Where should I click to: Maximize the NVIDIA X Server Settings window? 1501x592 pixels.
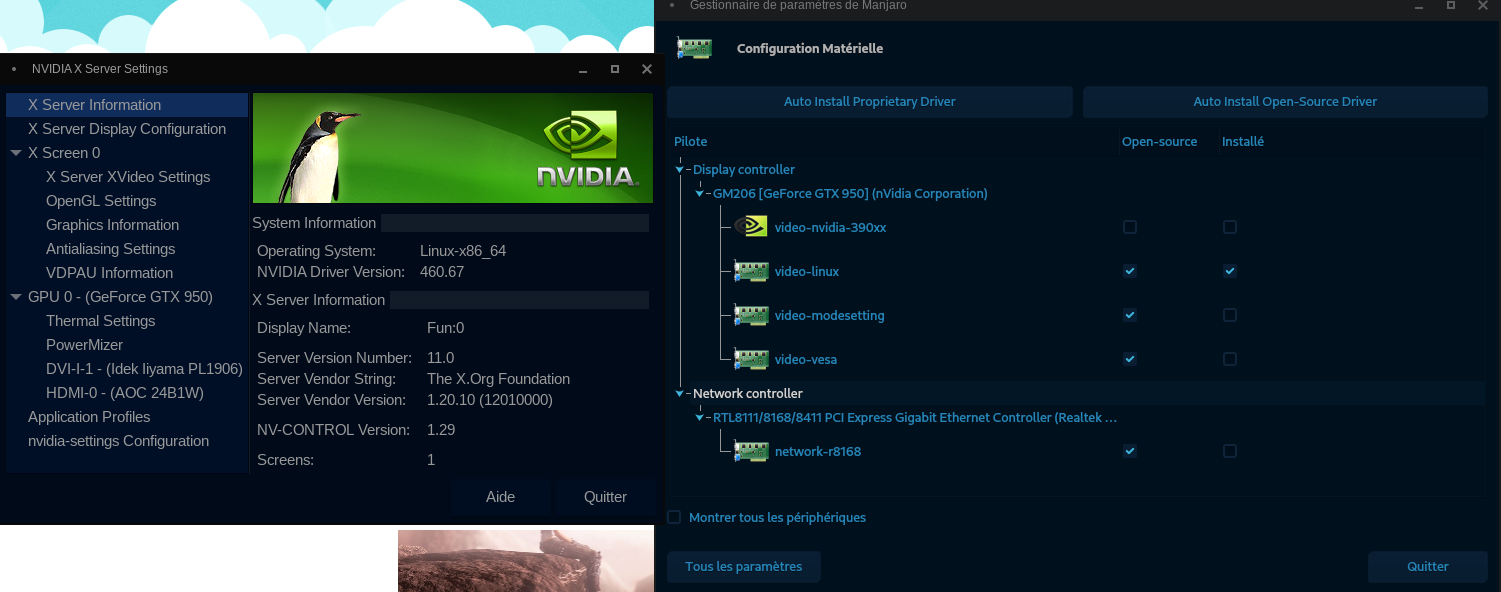[615, 69]
